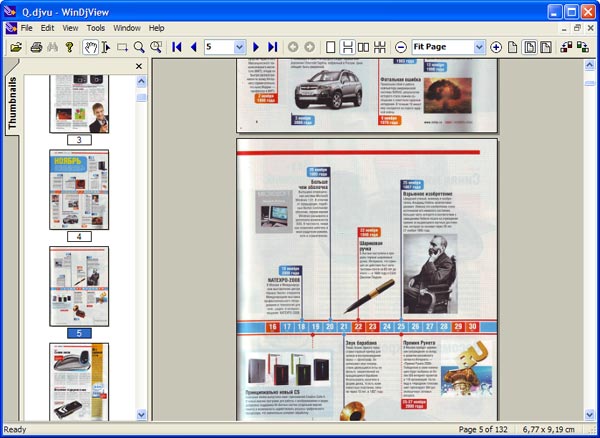Open the Tools menu
This screenshot has width=600, height=438.
[95, 28]
